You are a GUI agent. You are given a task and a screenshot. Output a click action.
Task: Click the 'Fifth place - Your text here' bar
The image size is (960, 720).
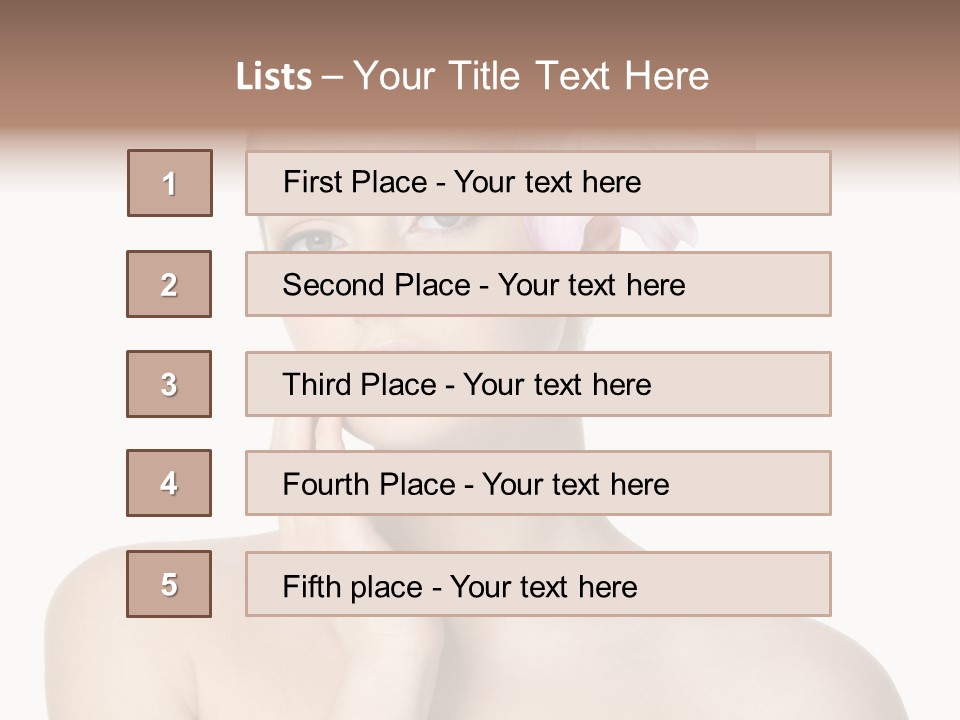pyautogui.click(x=538, y=584)
